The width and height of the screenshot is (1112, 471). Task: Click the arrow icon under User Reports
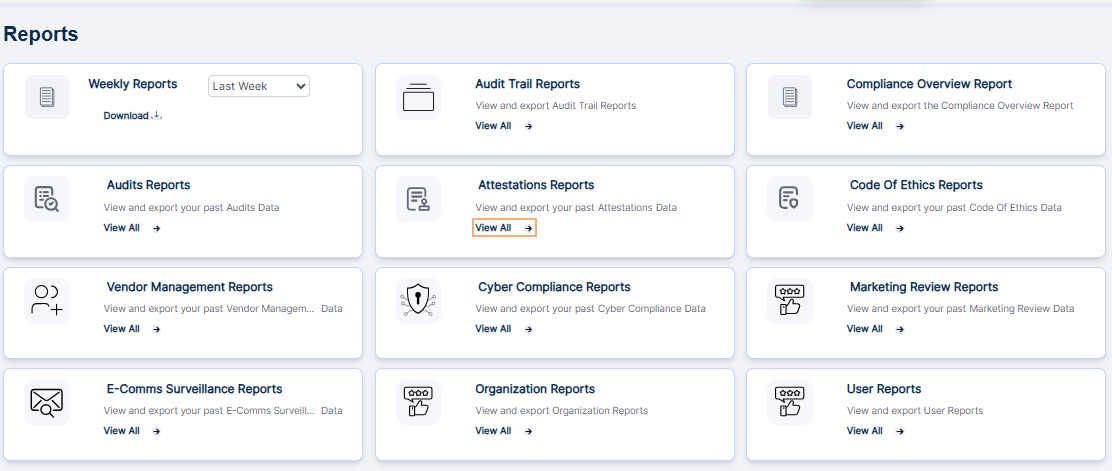coord(900,431)
